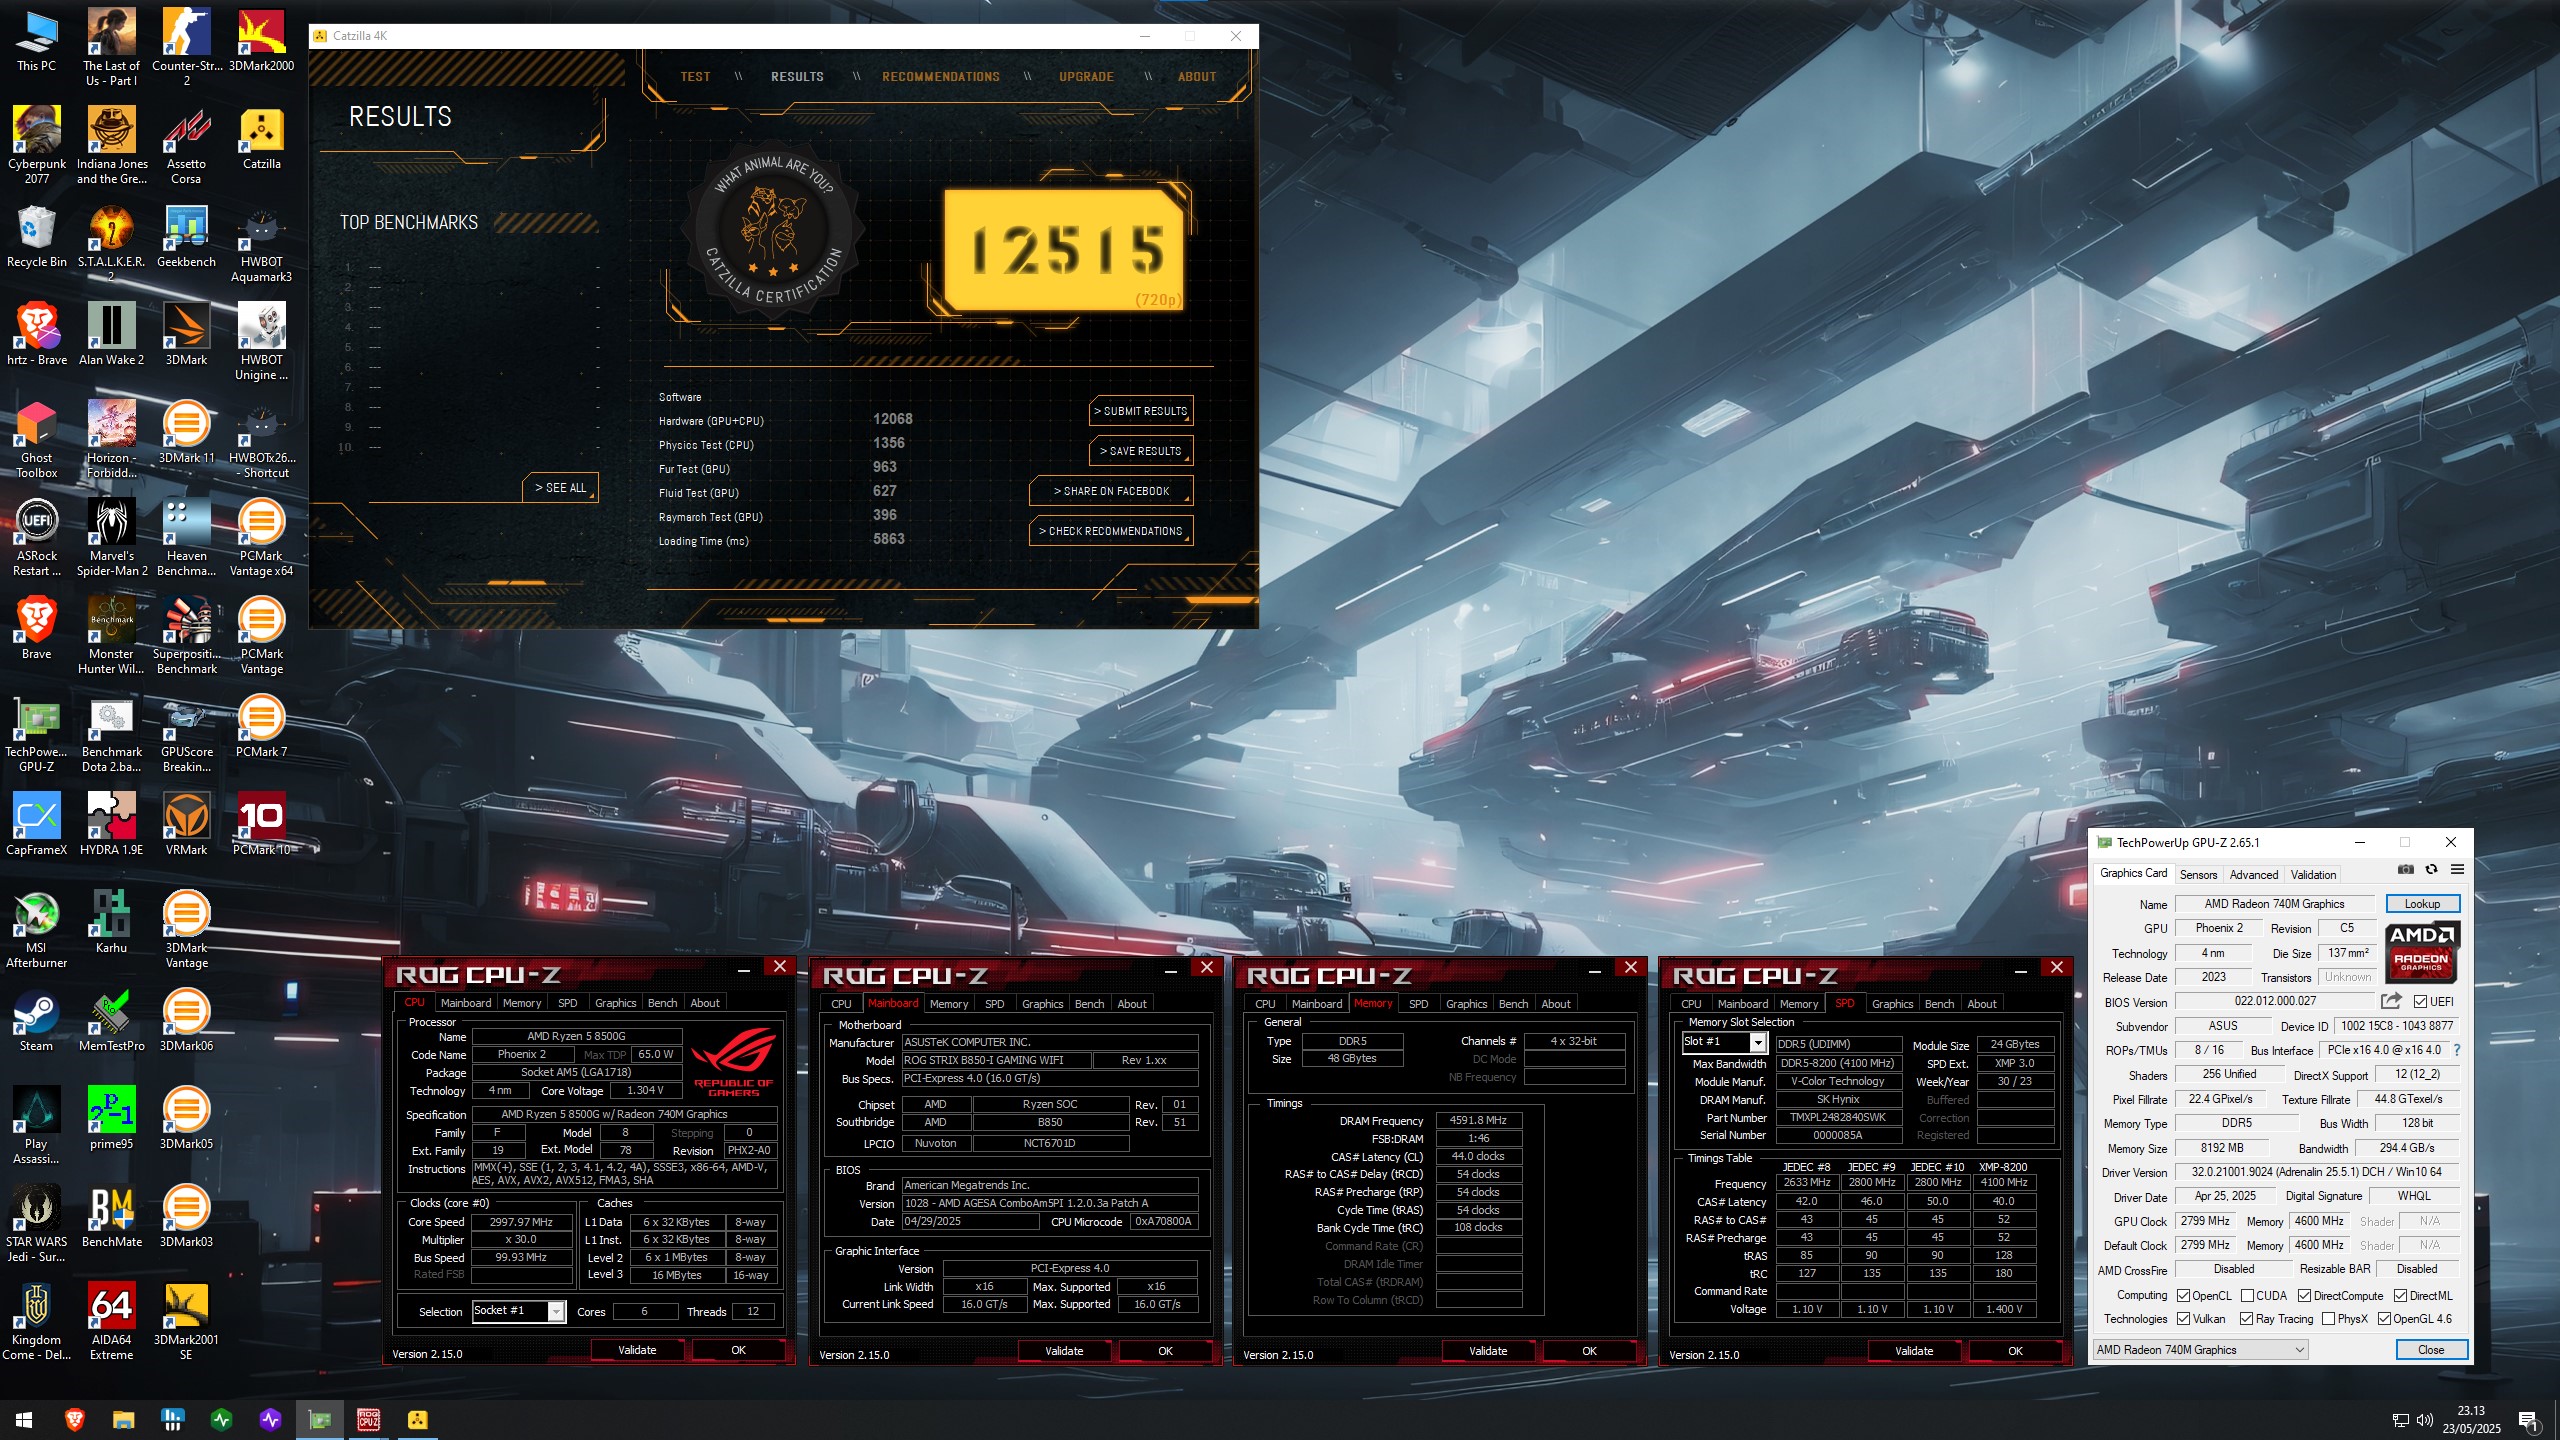Viewport: 2560px width, 1440px height.
Task: Open the TEST tab in Catzilla
Action: point(695,77)
